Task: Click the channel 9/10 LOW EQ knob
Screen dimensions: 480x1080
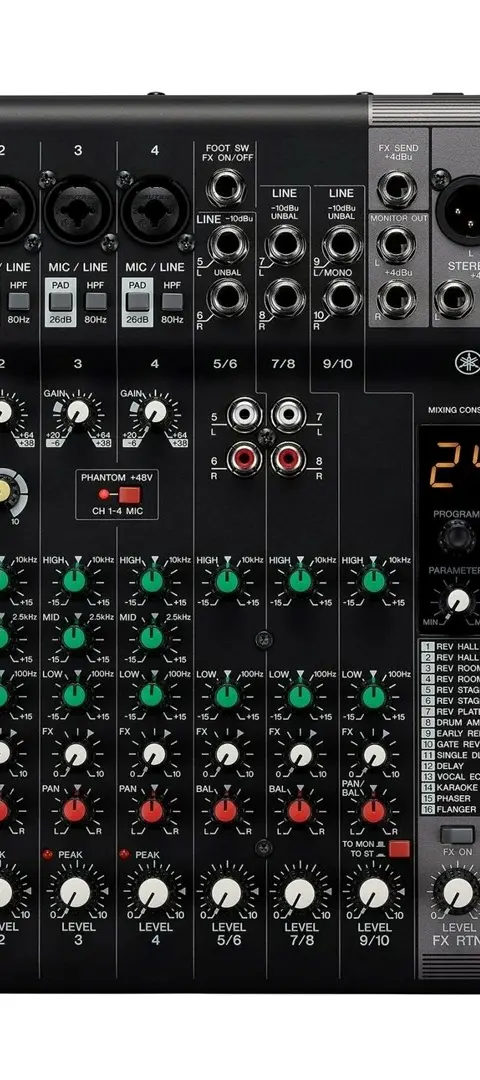Action: 374,695
